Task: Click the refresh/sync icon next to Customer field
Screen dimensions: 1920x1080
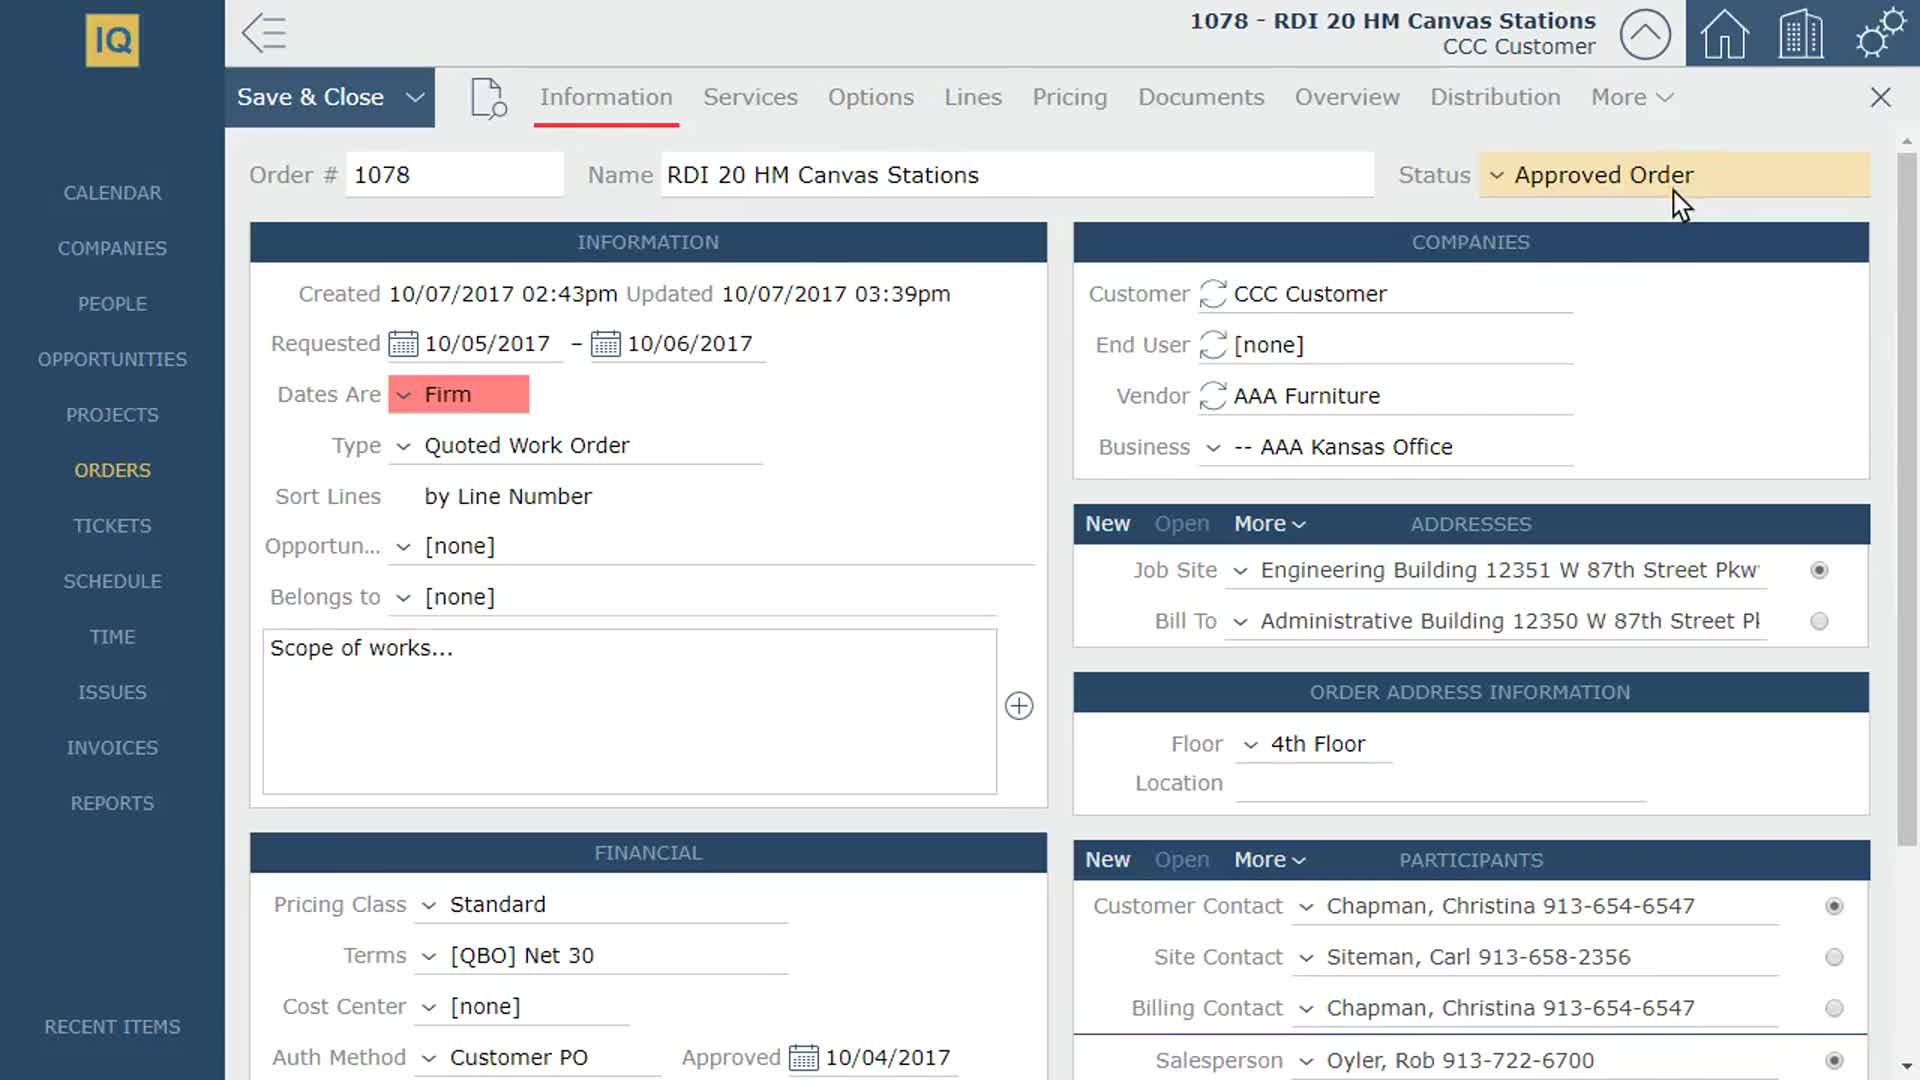Action: tap(1209, 294)
